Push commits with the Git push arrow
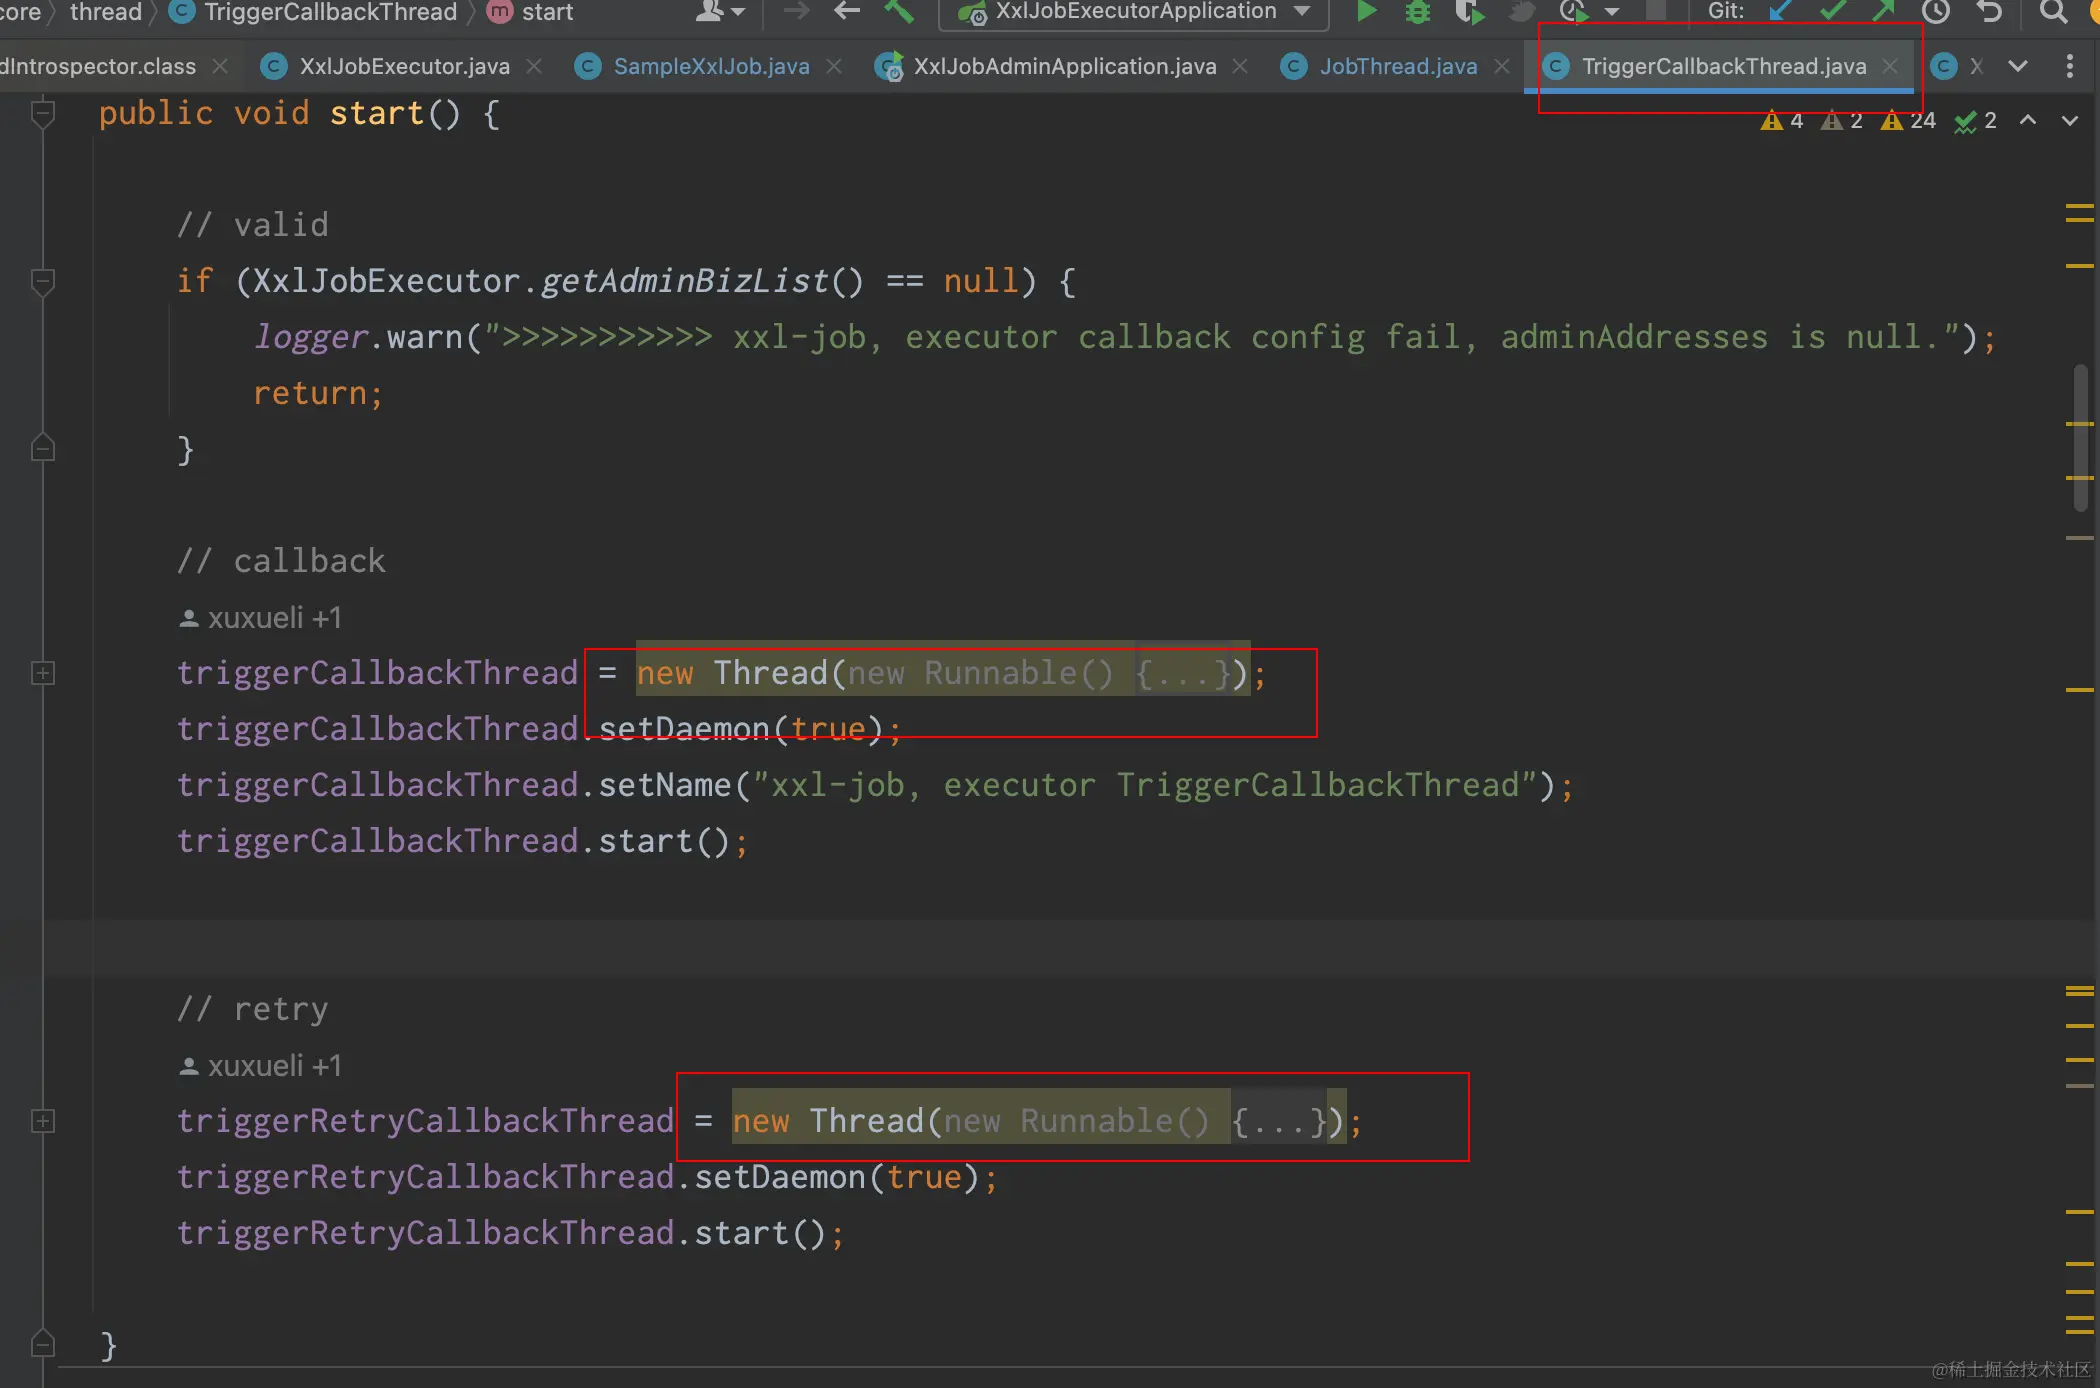 1884,12
